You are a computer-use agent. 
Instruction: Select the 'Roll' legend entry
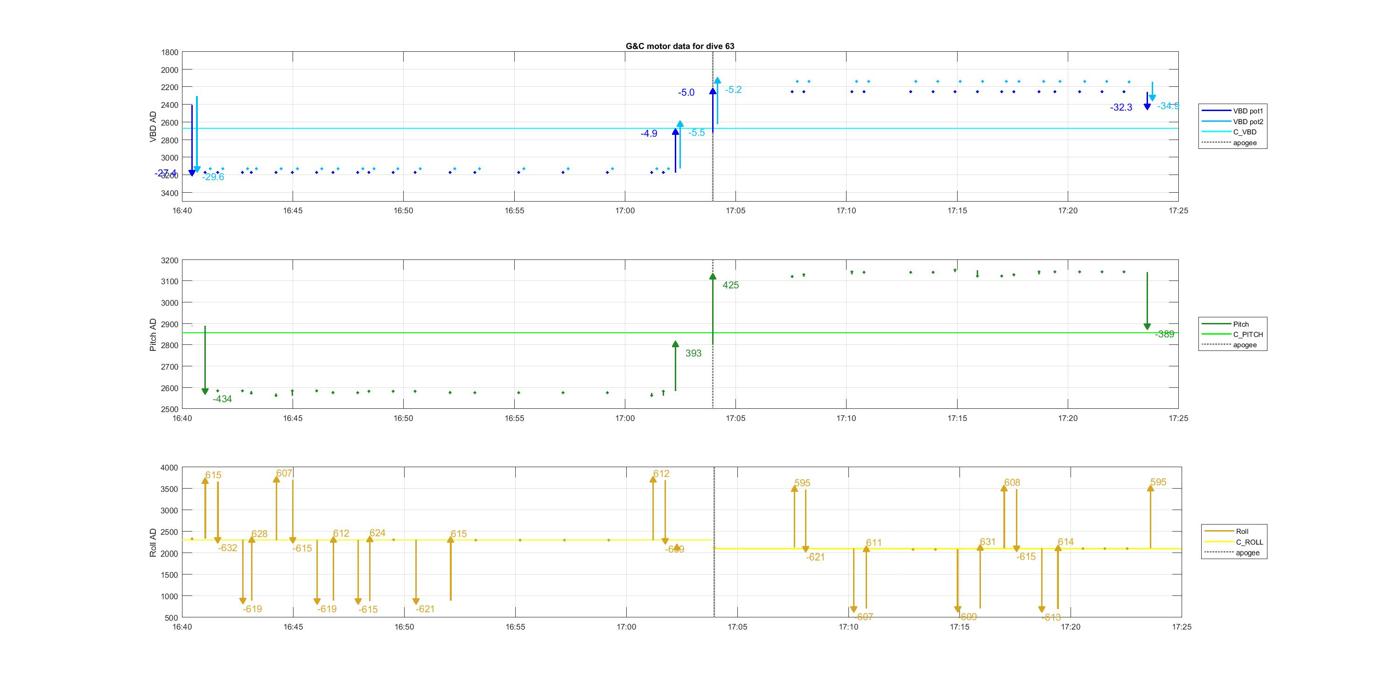pyautogui.click(x=1227, y=531)
